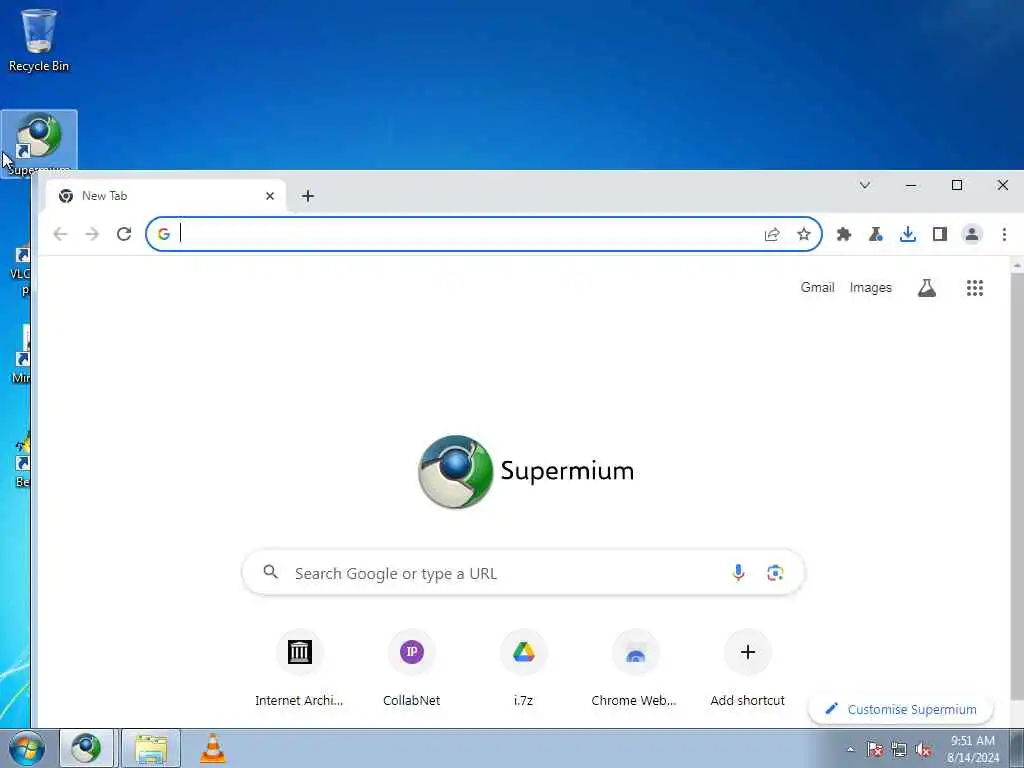The width and height of the screenshot is (1024, 768).
Task: Click the share page icon in address bar
Action: click(x=772, y=234)
